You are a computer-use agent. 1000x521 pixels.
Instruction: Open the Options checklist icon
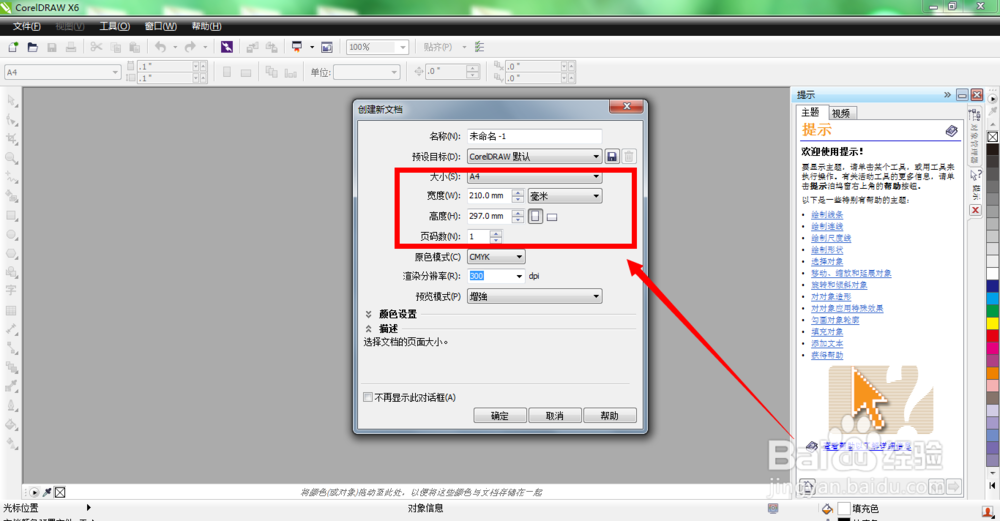[480, 47]
